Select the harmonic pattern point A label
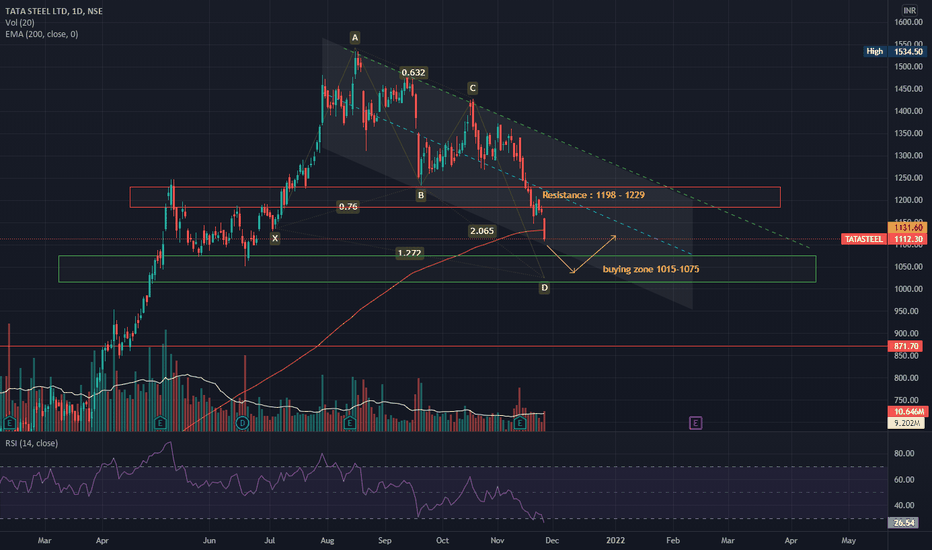The height and width of the screenshot is (550, 932). tap(355, 37)
